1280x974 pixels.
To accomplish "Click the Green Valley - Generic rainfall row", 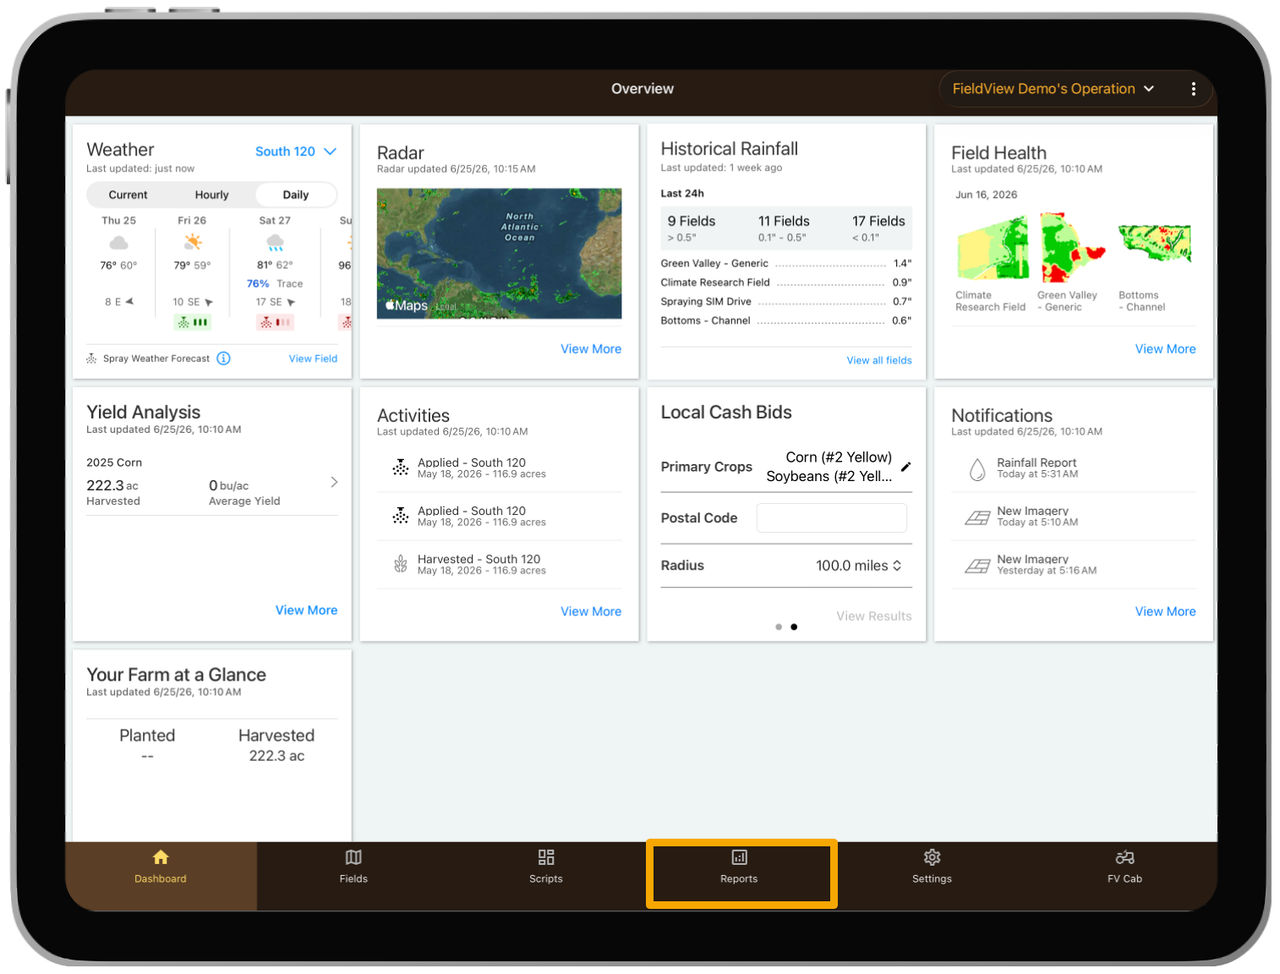I will point(786,263).
